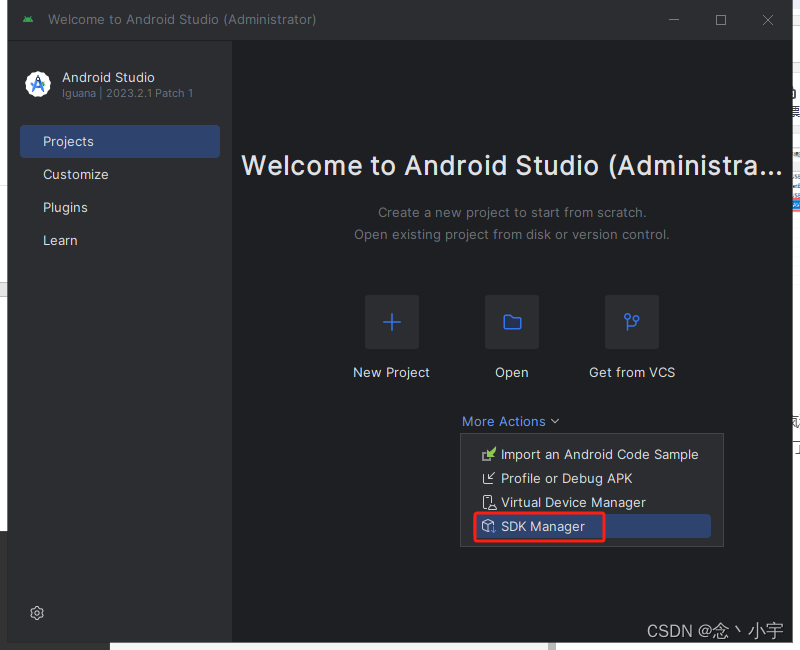Click the Android title bar icon
Screen dimensions: 800x650
pos(28,19)
